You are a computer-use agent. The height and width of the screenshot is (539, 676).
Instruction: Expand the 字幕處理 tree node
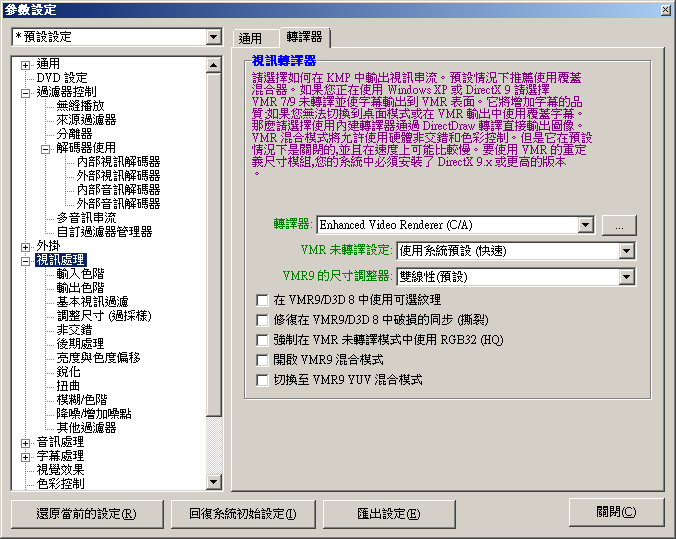(x=25, y=457)
